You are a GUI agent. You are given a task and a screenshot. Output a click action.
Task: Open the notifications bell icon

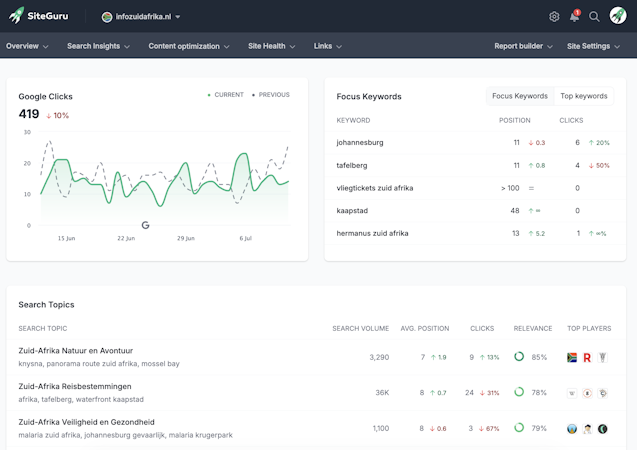[x=574, y=17]
